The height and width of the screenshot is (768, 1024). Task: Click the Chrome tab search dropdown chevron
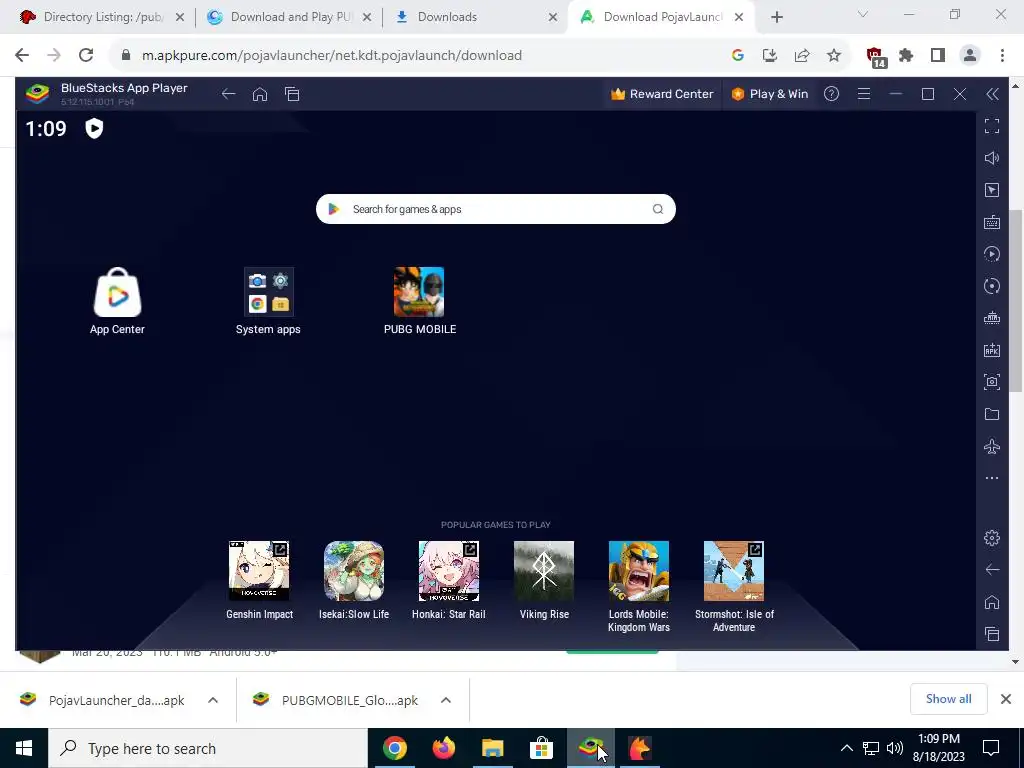pos(862,14)
